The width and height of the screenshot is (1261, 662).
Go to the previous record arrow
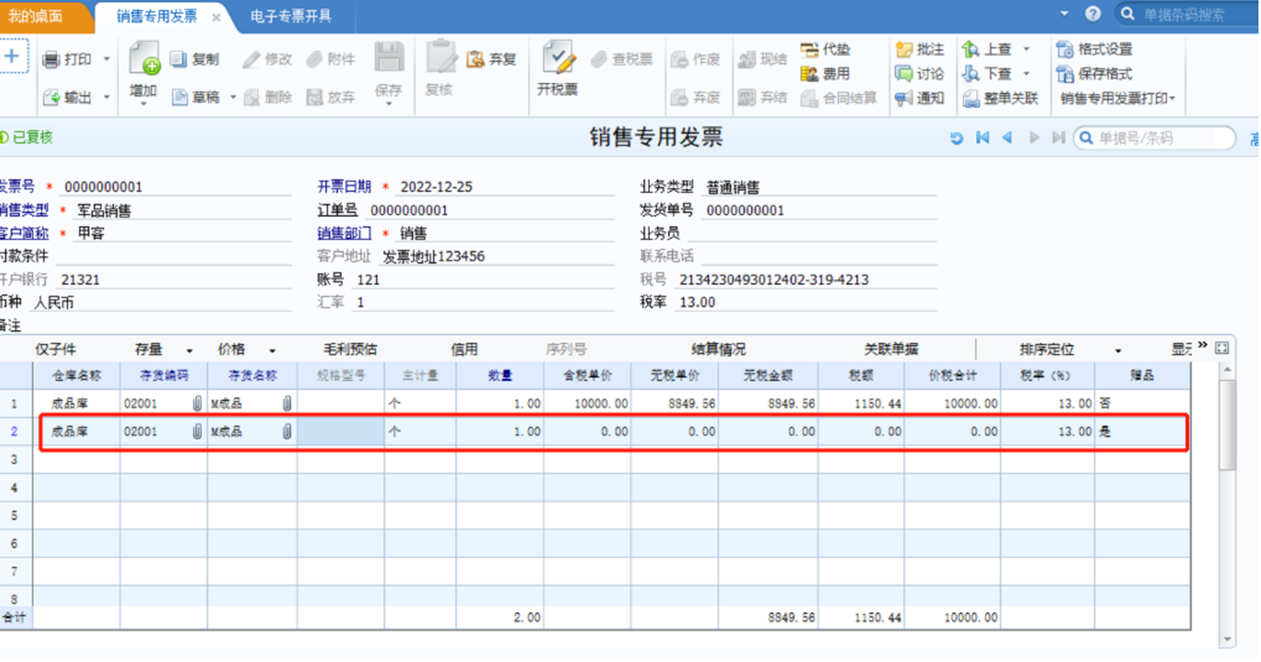click(1007, 138)
